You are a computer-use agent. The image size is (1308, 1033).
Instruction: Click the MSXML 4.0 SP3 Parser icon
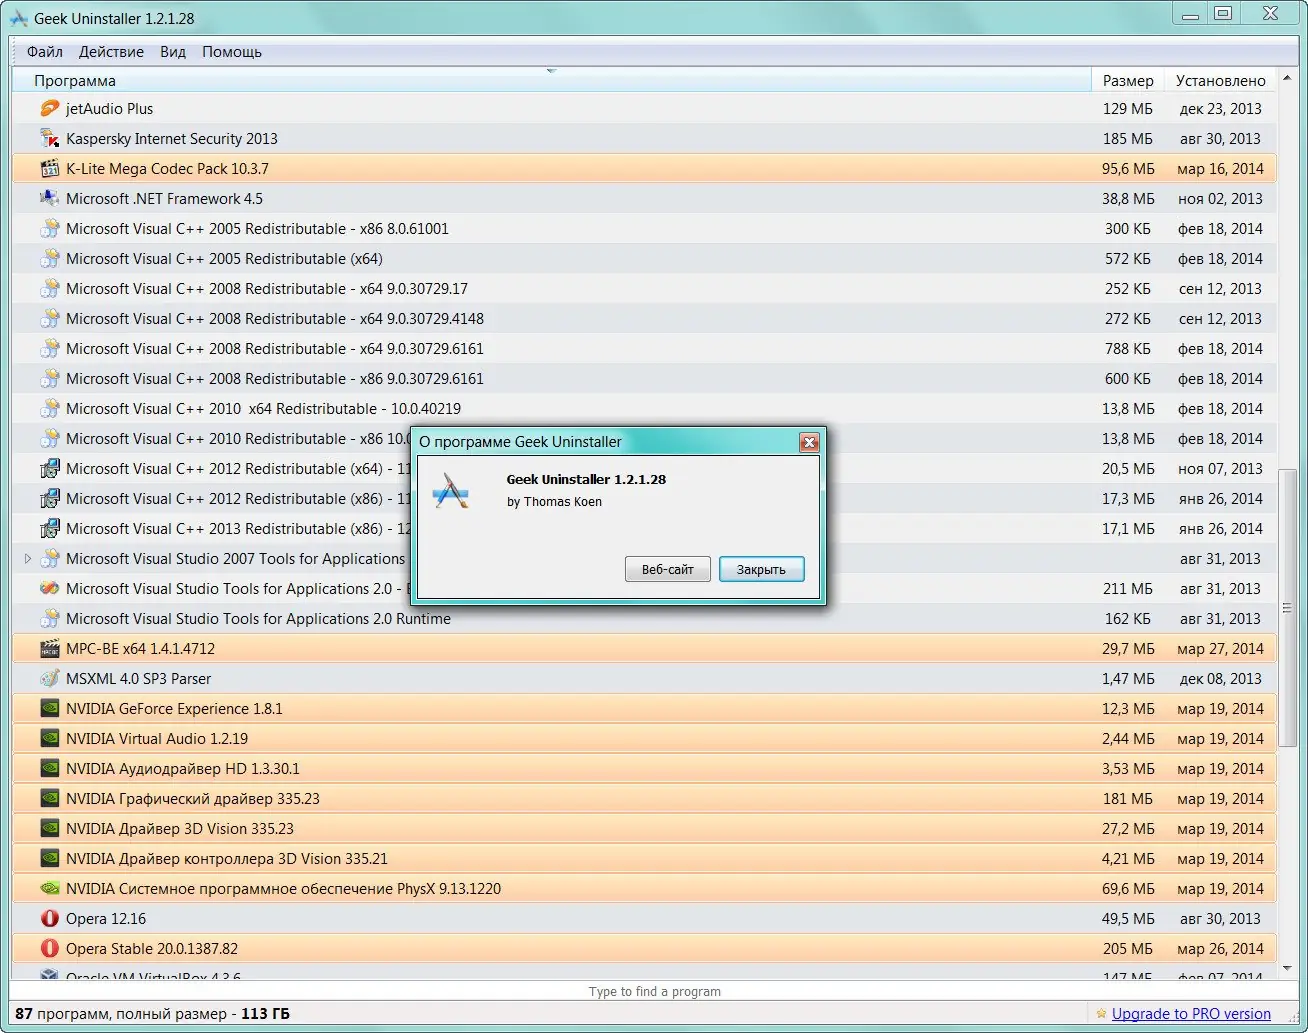click(x=49, y=678)
